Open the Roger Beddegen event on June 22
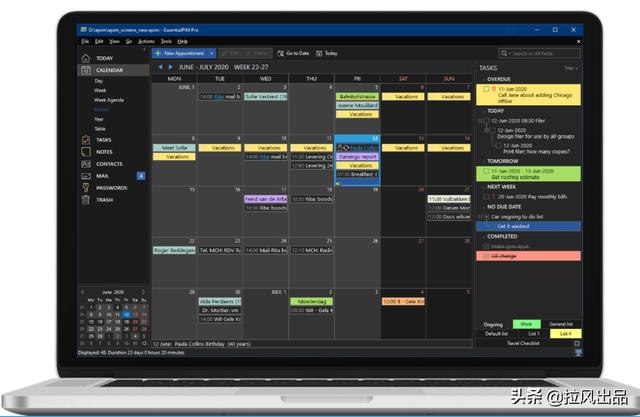Viewport: 640px width, 417px height. click(x=174, y=250)
